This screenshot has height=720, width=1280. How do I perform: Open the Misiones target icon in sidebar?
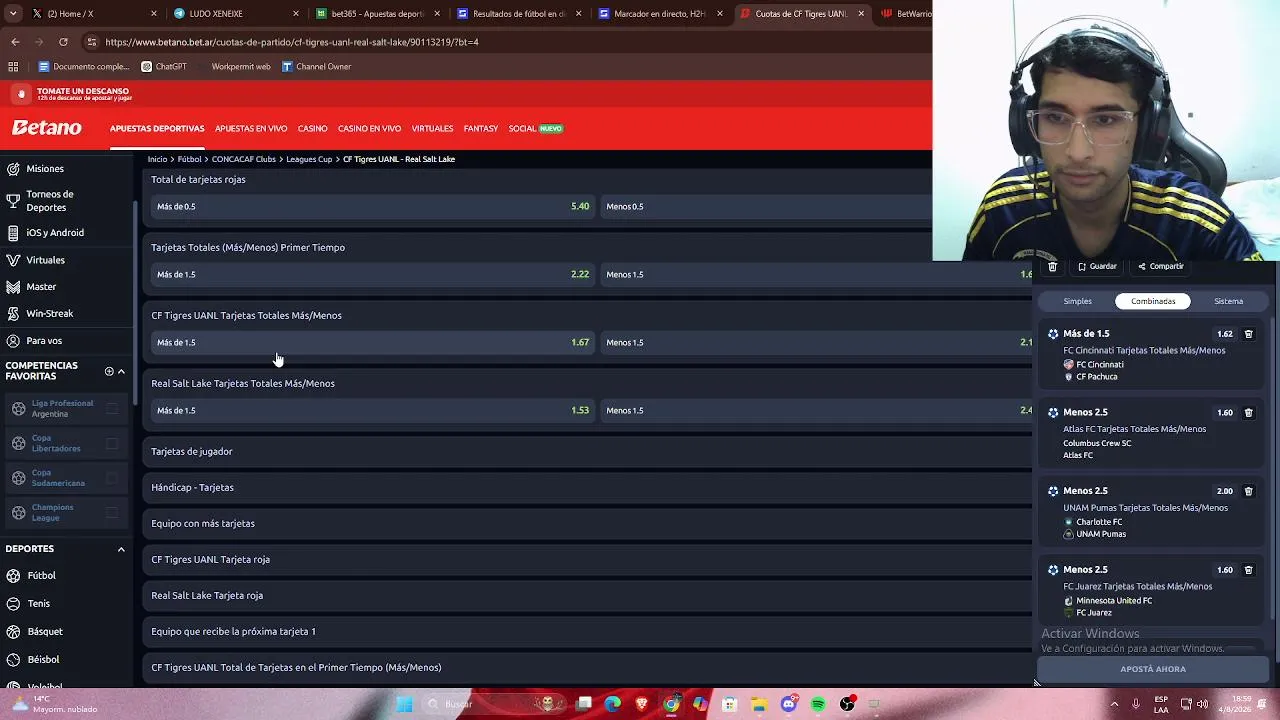pos(13,169)
